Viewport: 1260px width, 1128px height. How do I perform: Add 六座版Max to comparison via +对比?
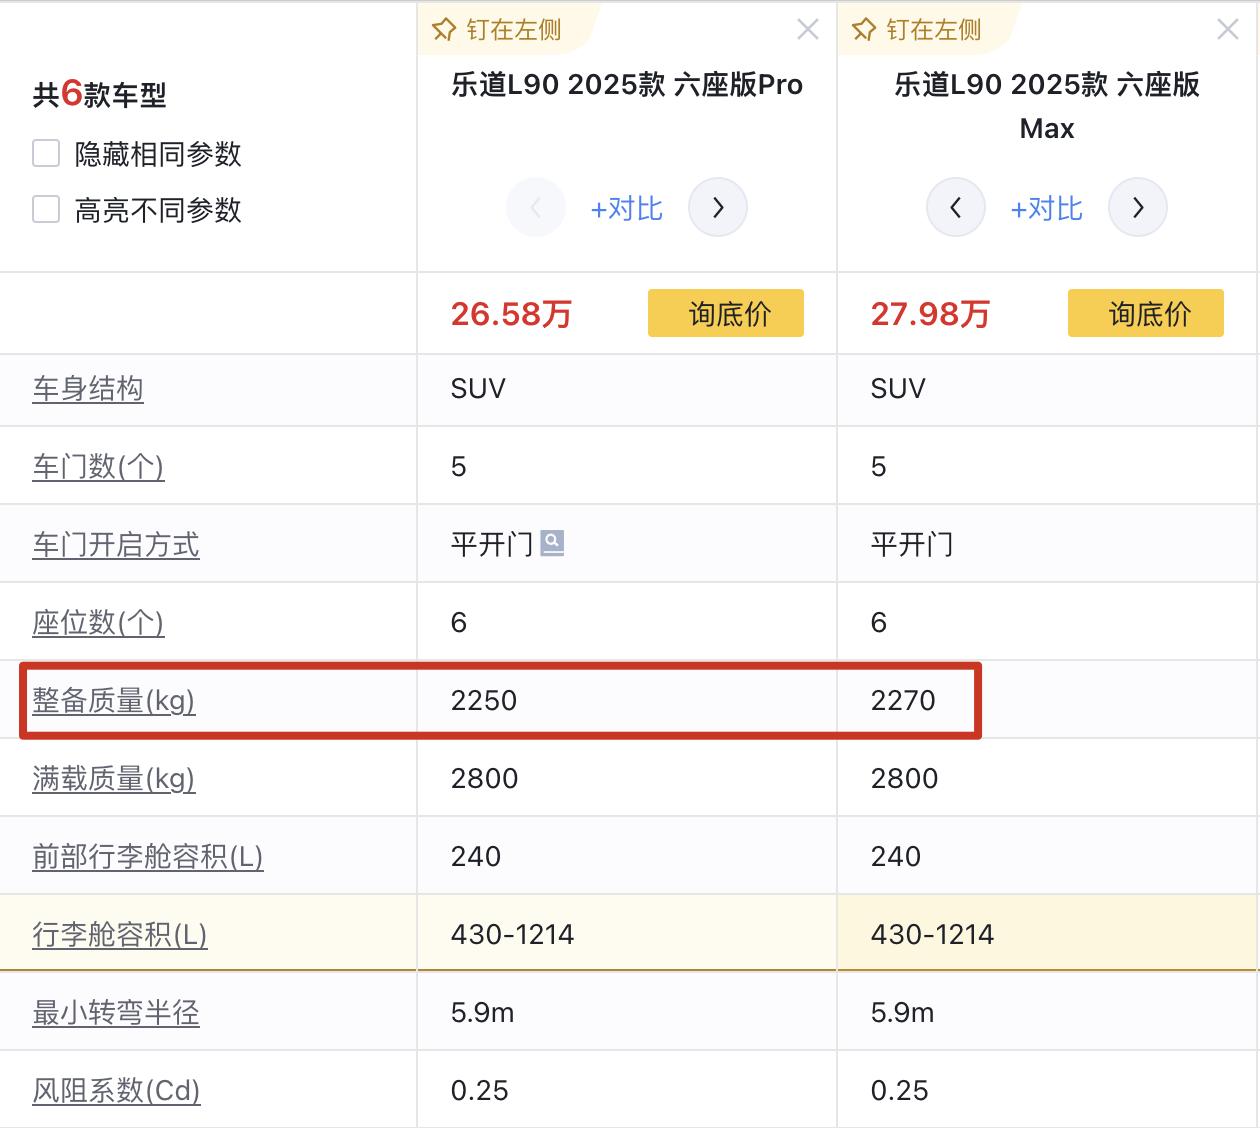(1047, 208)
